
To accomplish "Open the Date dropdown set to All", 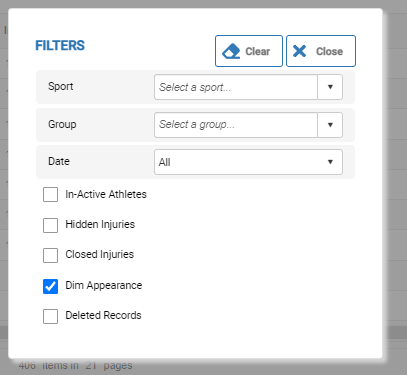I will [x=248, y=162].
